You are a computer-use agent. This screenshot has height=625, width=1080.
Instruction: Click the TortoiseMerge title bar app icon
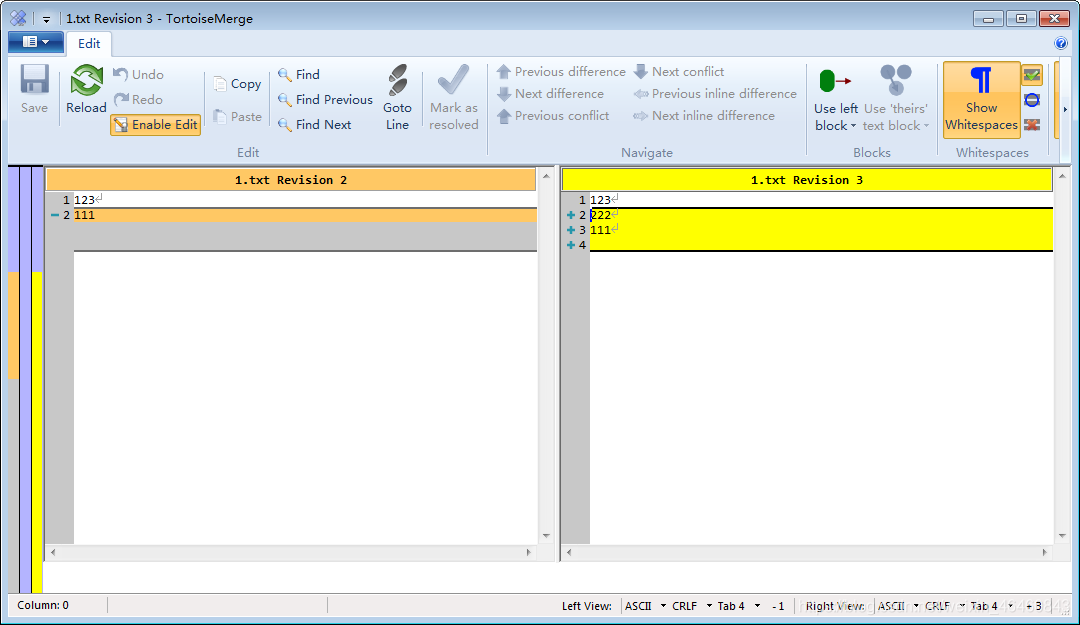pos(19,19)
